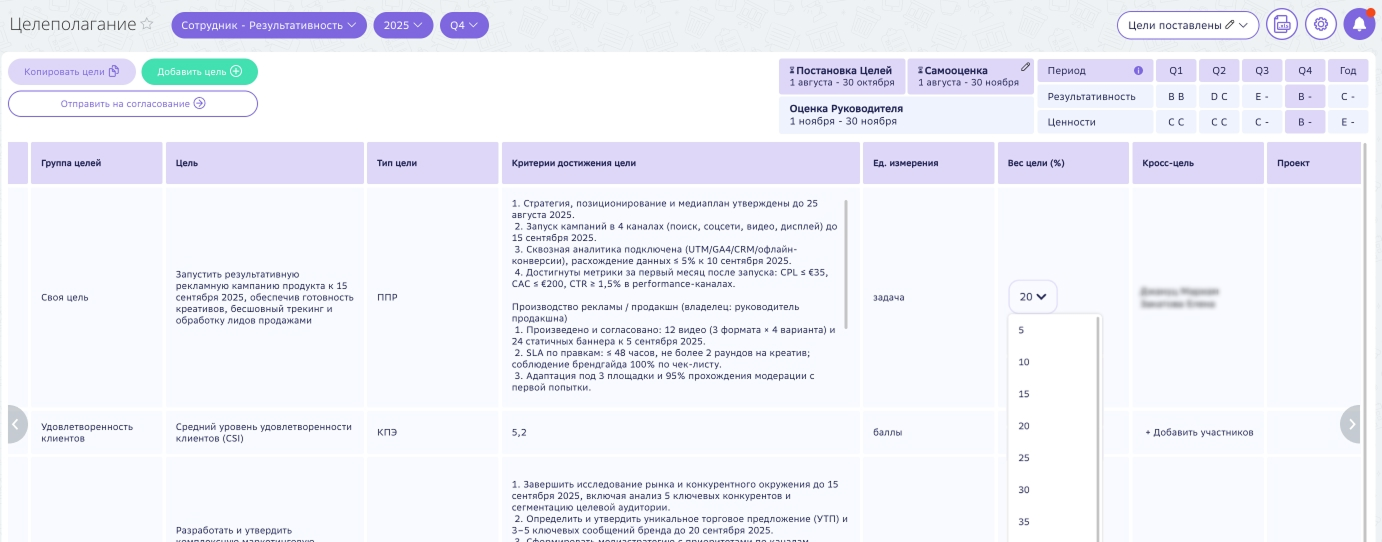Click the info icon next to Период

tap(1138, 71)
